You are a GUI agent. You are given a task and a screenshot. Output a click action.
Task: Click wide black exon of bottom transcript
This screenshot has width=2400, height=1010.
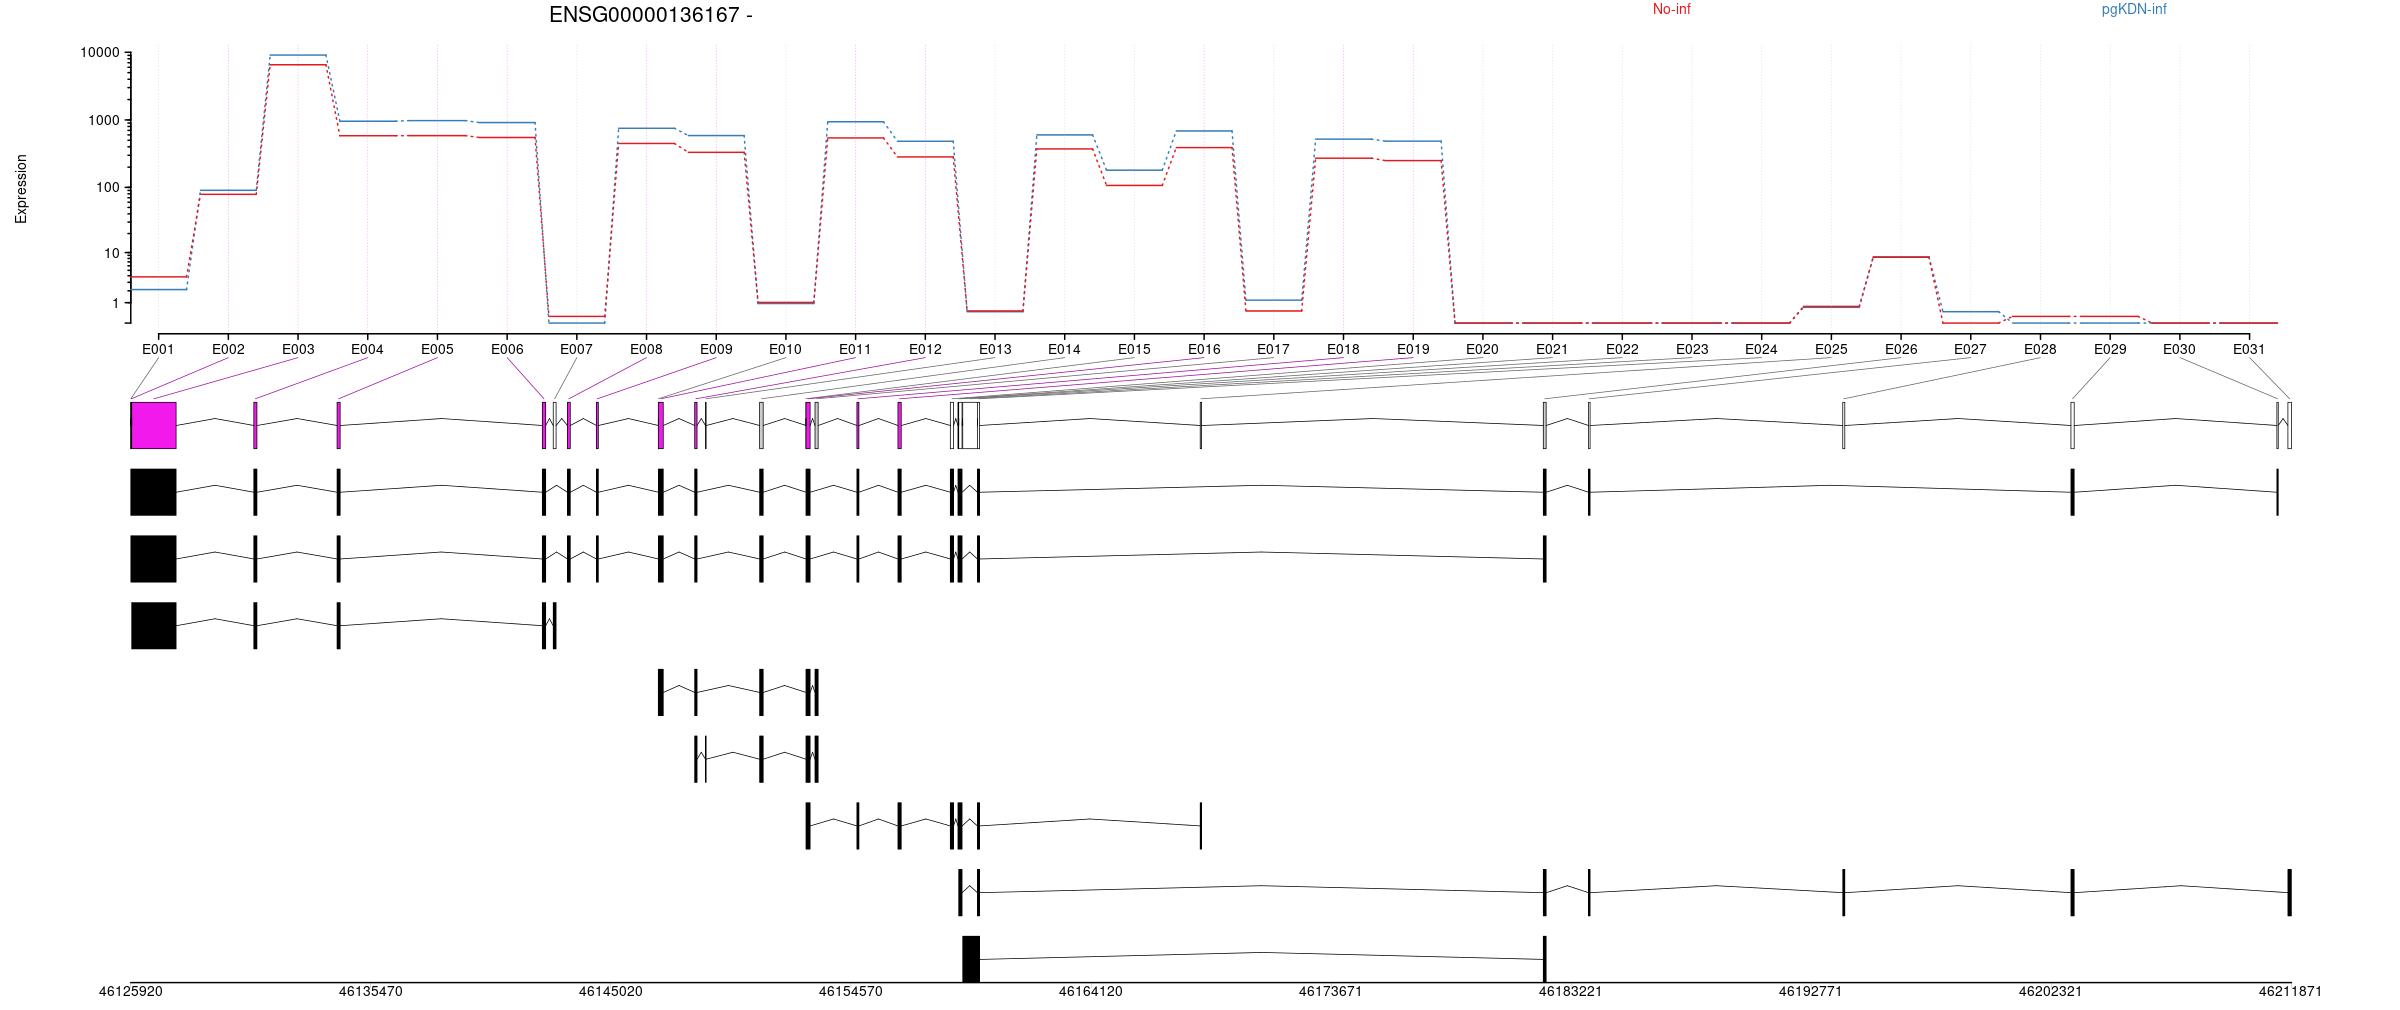click(971, 959)
